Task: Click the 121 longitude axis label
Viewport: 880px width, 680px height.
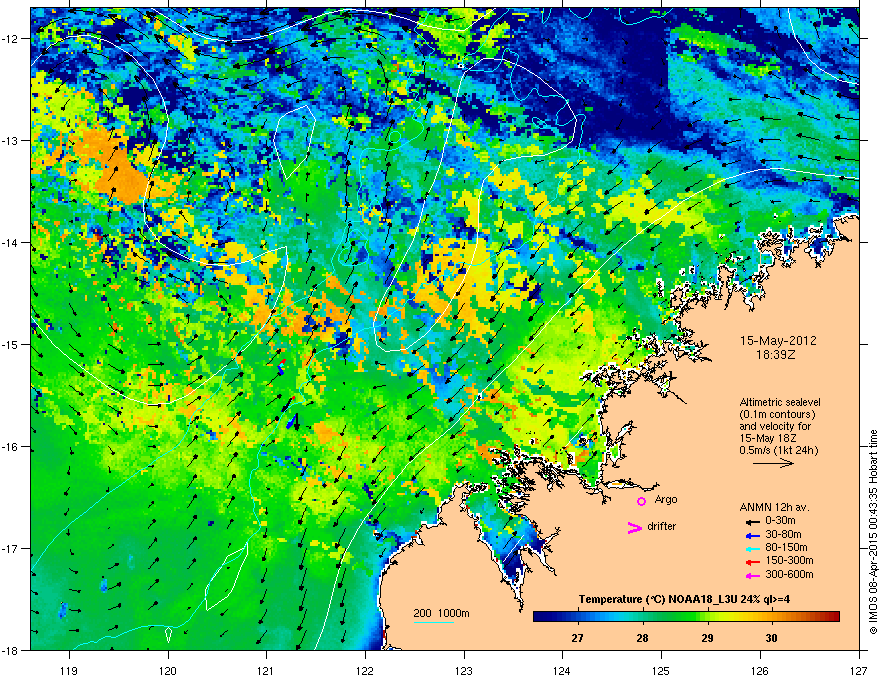Action: tap(267, 670)
